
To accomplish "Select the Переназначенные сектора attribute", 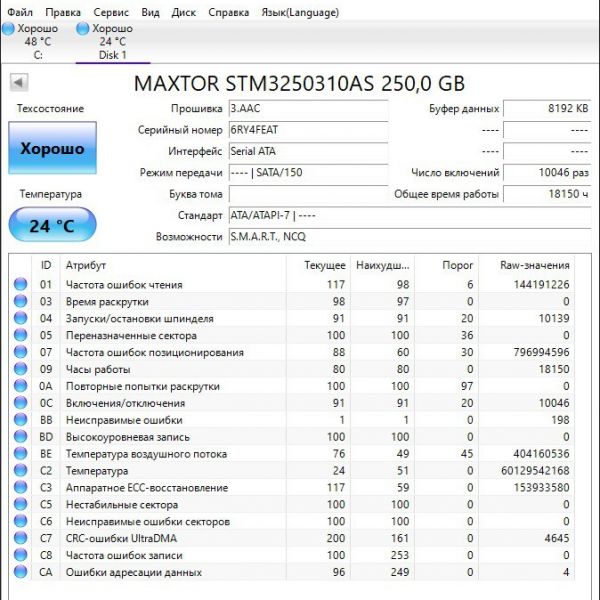I will point(131,336).
